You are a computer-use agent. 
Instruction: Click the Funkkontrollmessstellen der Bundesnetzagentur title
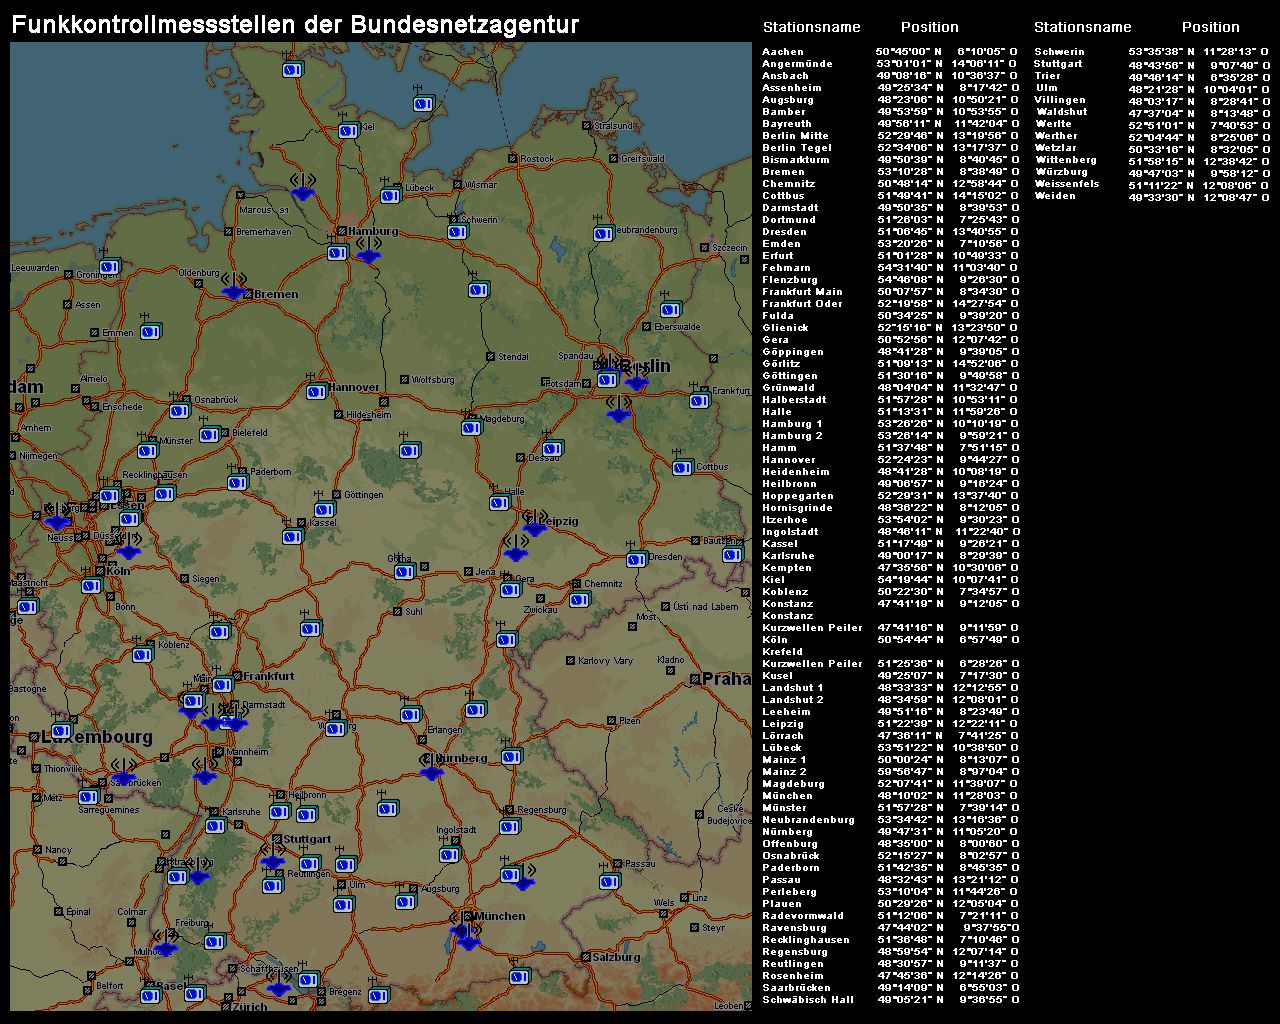295,25
